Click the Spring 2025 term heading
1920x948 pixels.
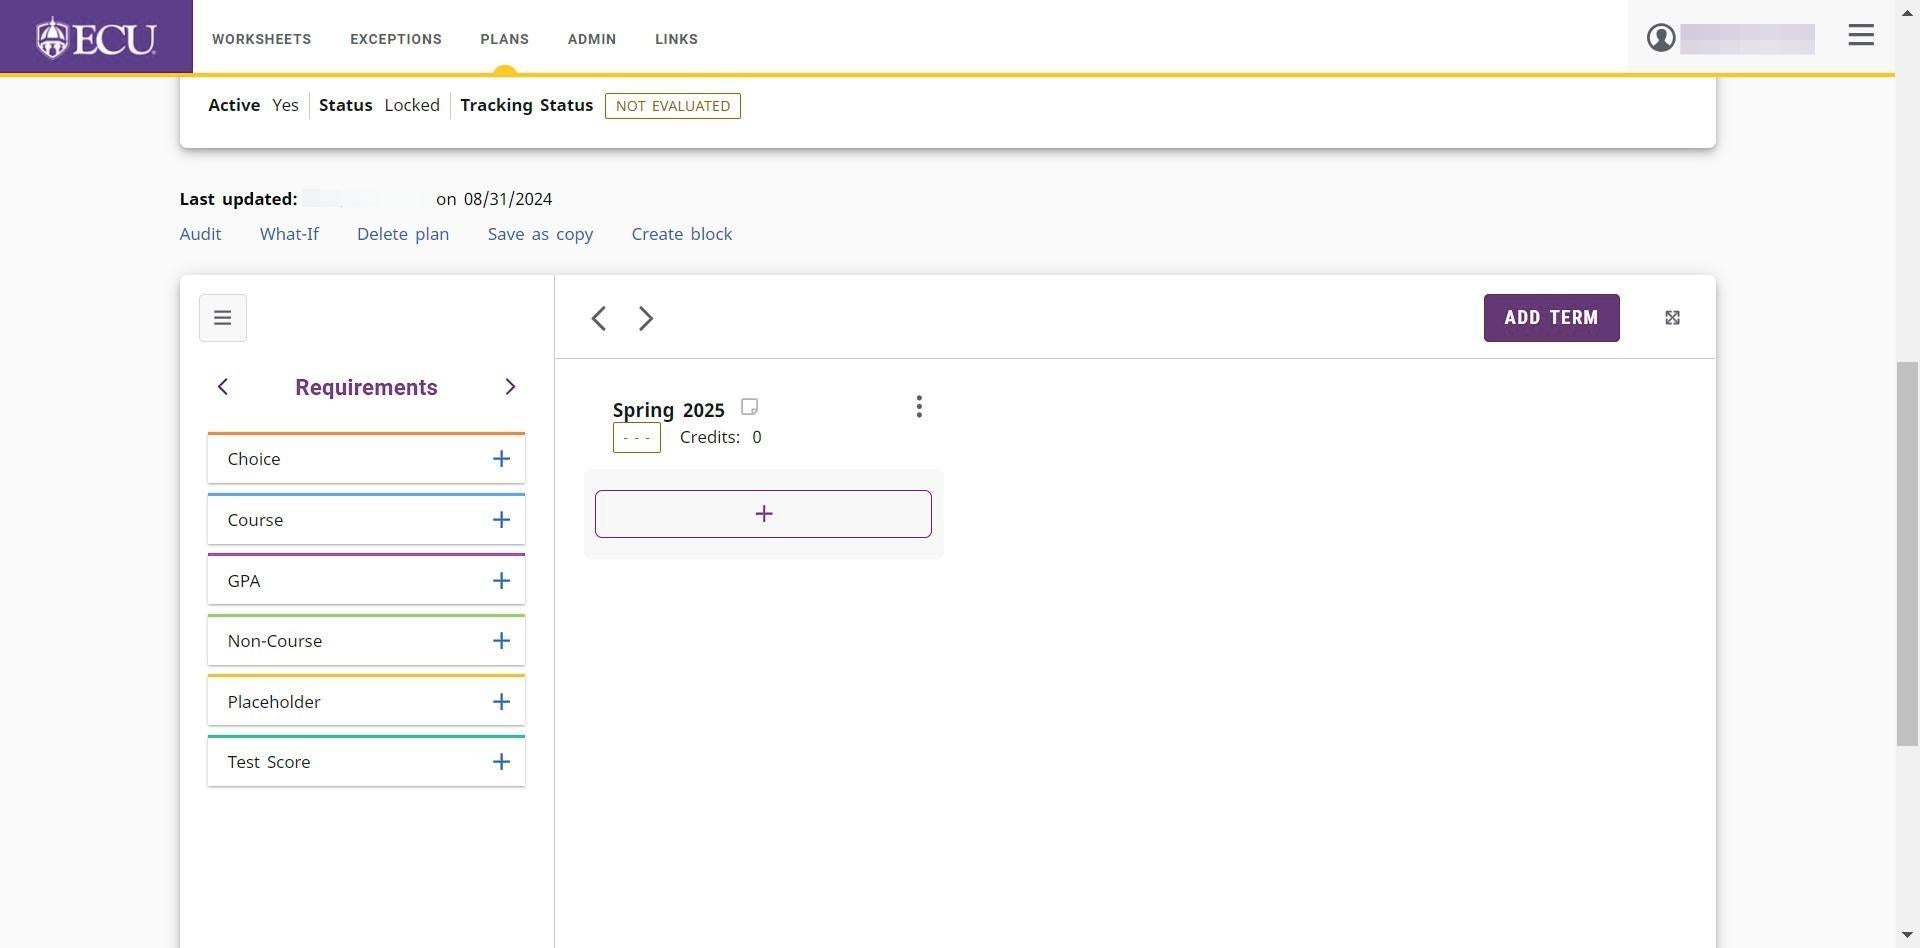[x=668, y=410]
